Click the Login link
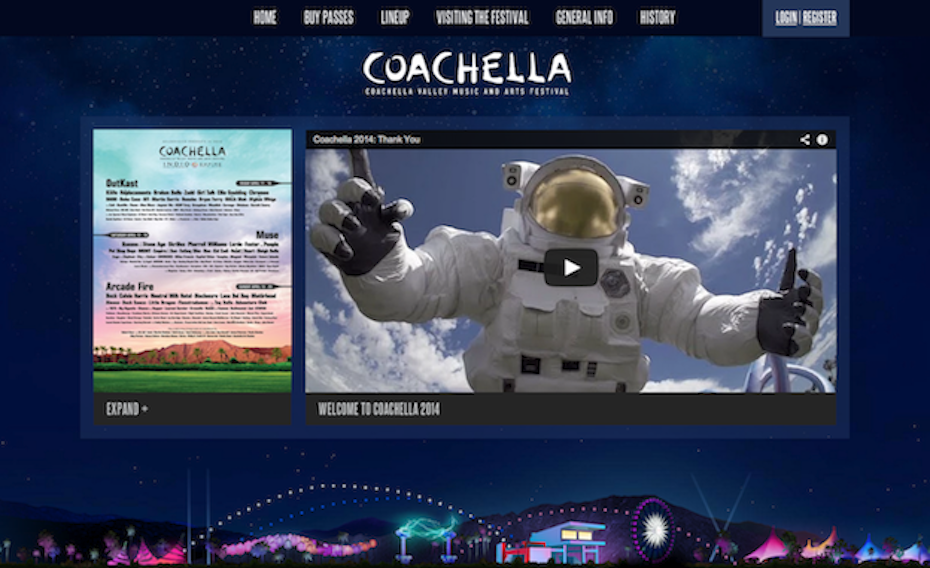The height and width of the screenshot is (568, 930). tap(786, 18)
